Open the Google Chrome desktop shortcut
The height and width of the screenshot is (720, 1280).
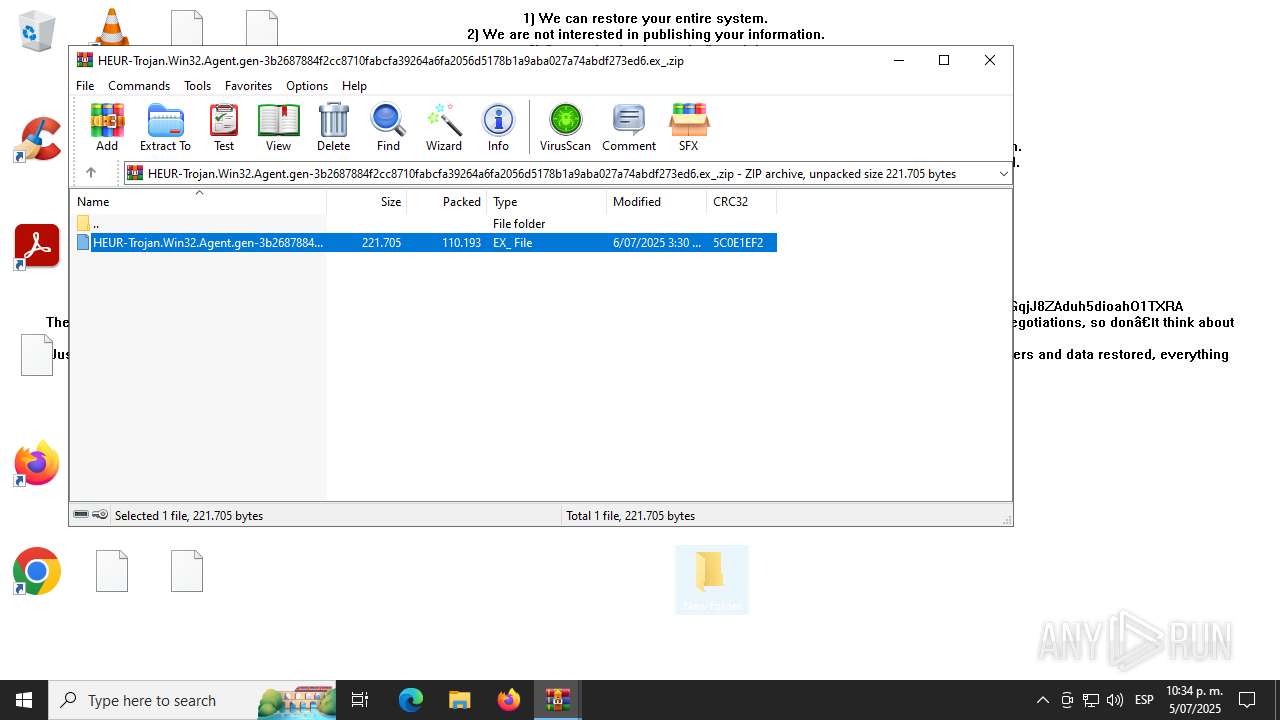coord(37,572)
